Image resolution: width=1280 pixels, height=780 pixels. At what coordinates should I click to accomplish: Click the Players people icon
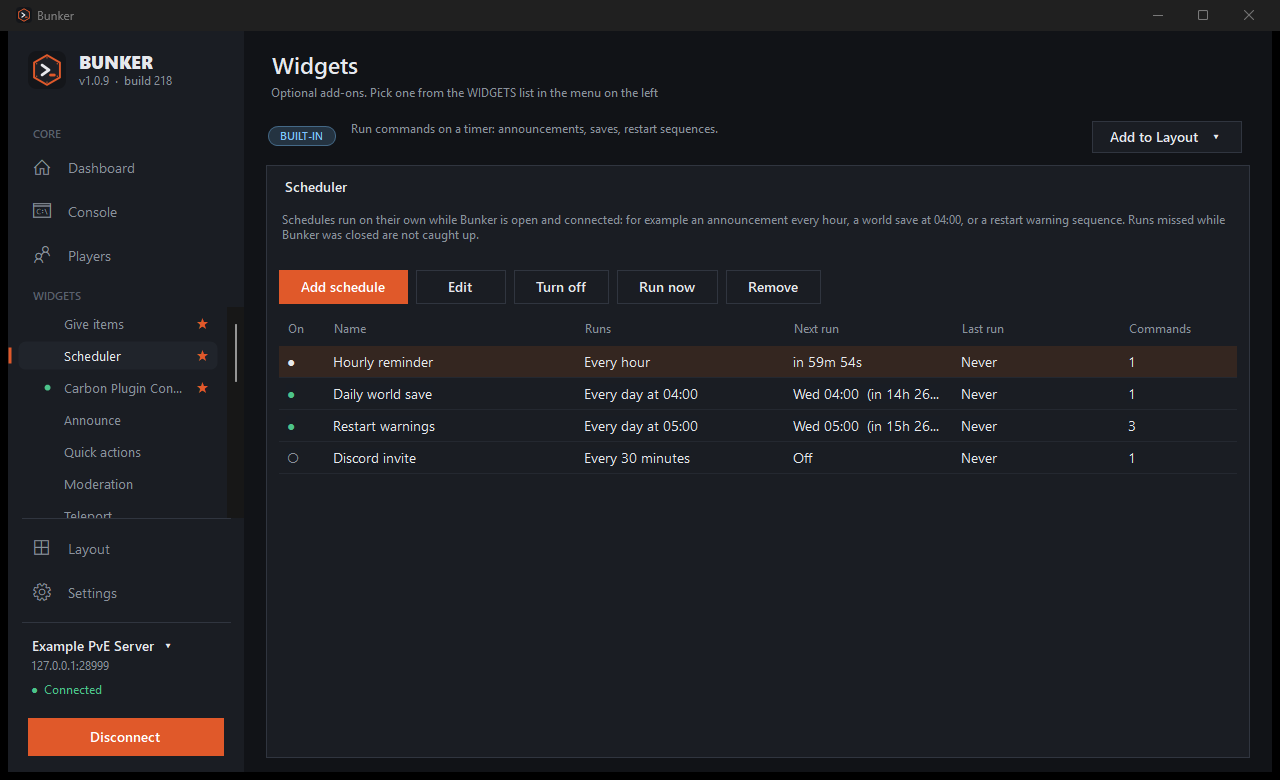42,256
